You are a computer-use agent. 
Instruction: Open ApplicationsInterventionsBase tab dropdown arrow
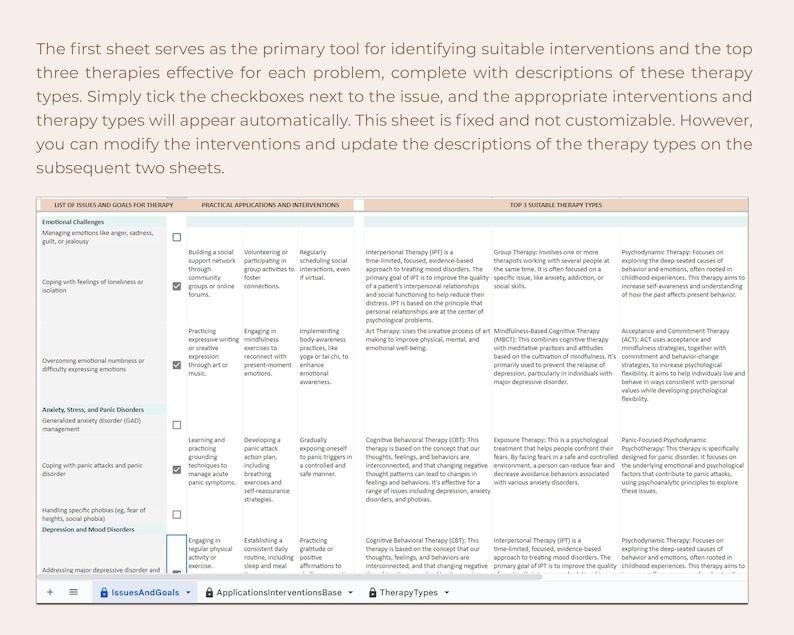[350, 592]
